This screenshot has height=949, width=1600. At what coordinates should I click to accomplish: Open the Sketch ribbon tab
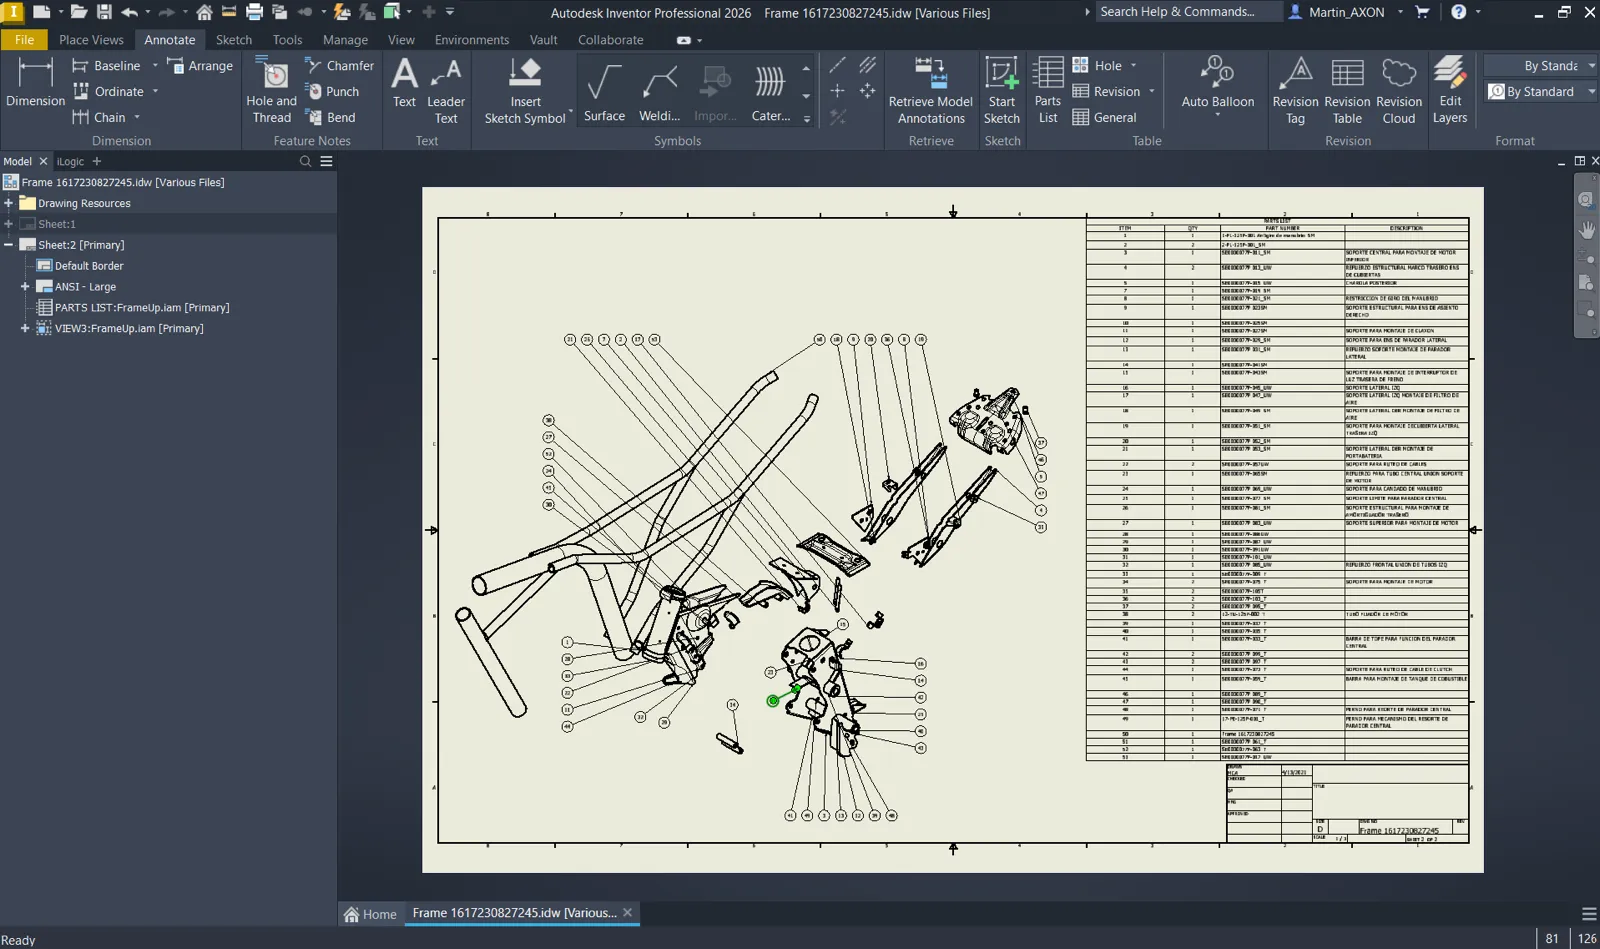pyautogui.click(x=234, y=40)
